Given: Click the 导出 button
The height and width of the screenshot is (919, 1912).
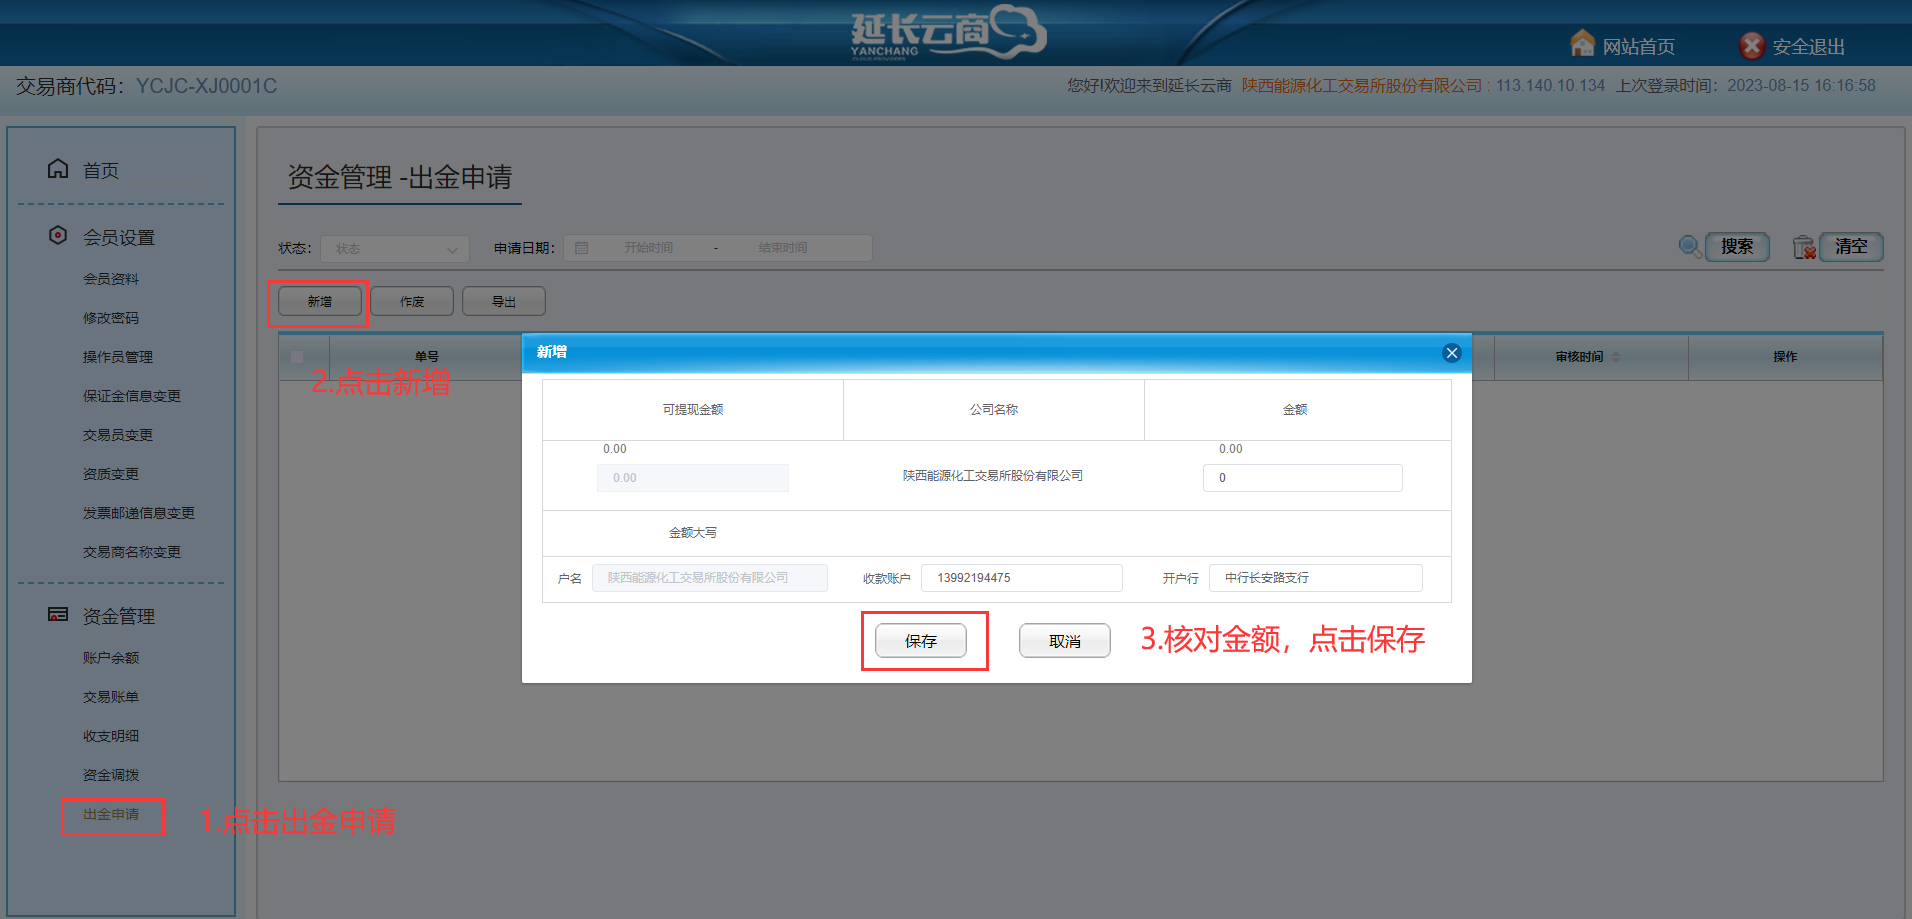Looking at the screenshot, I should click(x=504, y=301).
